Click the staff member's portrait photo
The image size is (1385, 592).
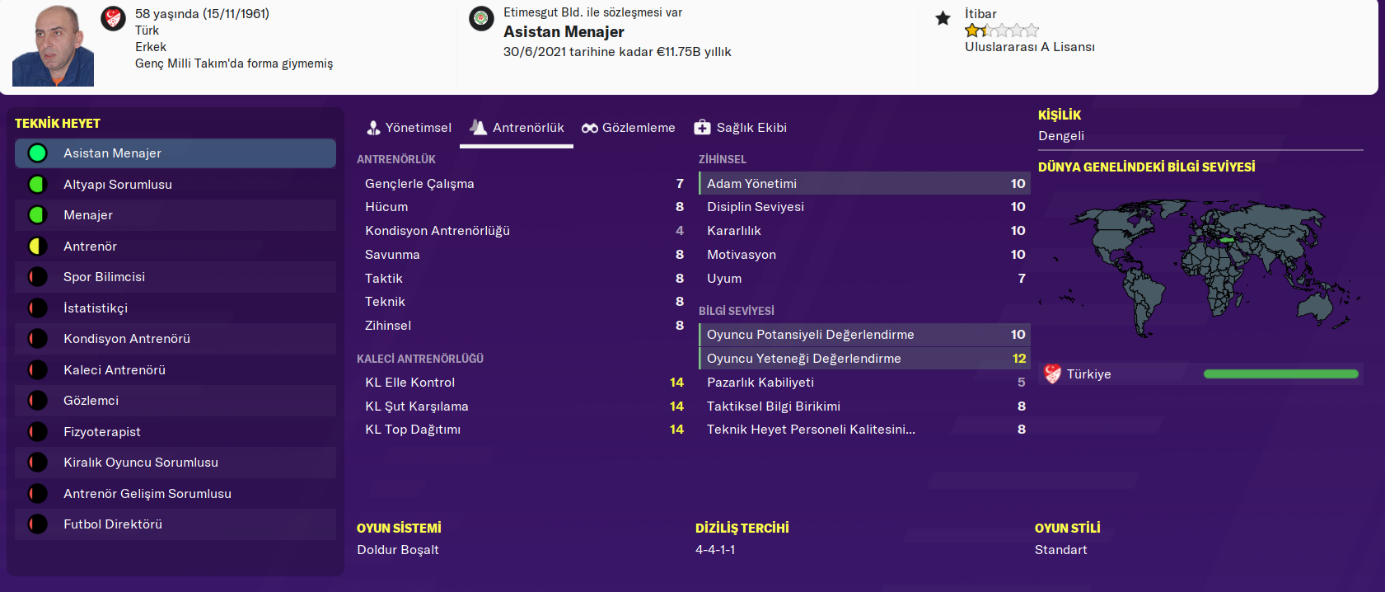[x=53, y=47]
